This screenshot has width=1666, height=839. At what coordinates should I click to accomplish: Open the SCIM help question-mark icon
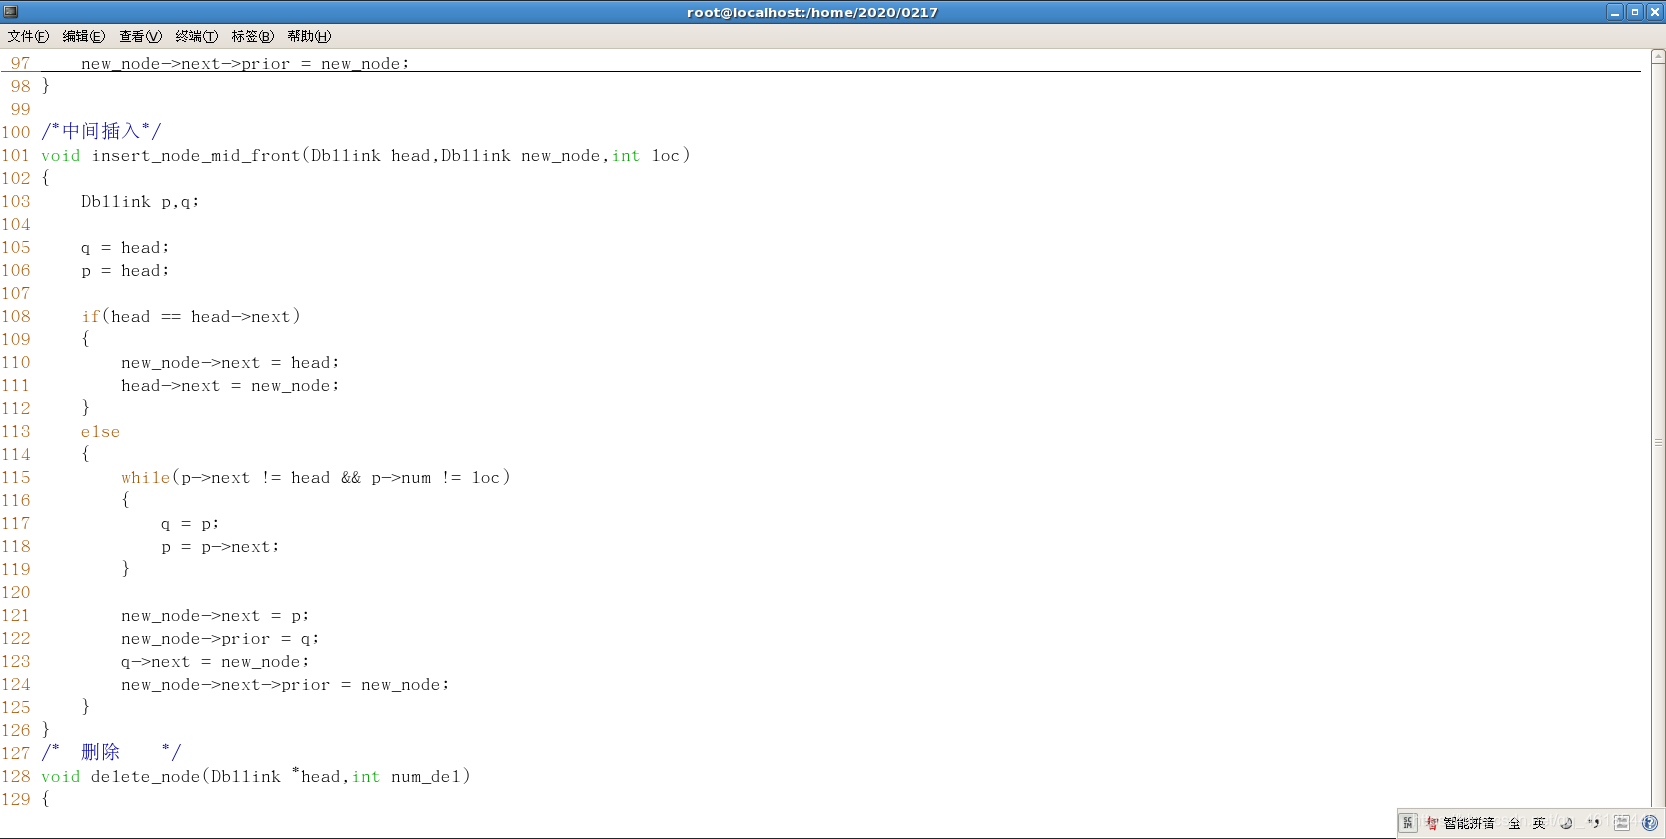point(1650,823)
